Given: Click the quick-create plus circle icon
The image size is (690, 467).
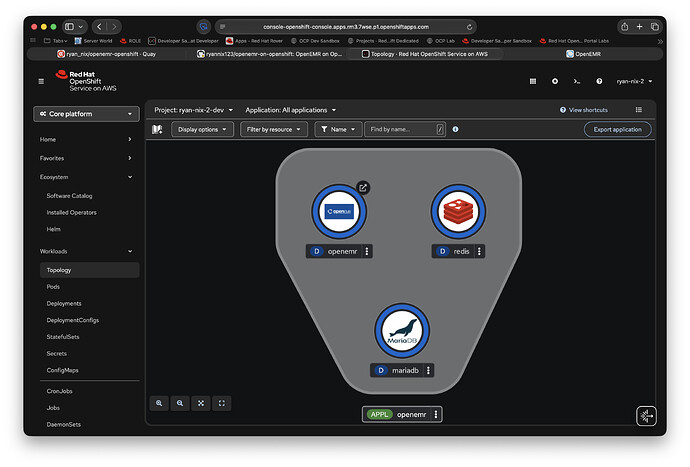Looking at the screenshot, I should [555, 81].
